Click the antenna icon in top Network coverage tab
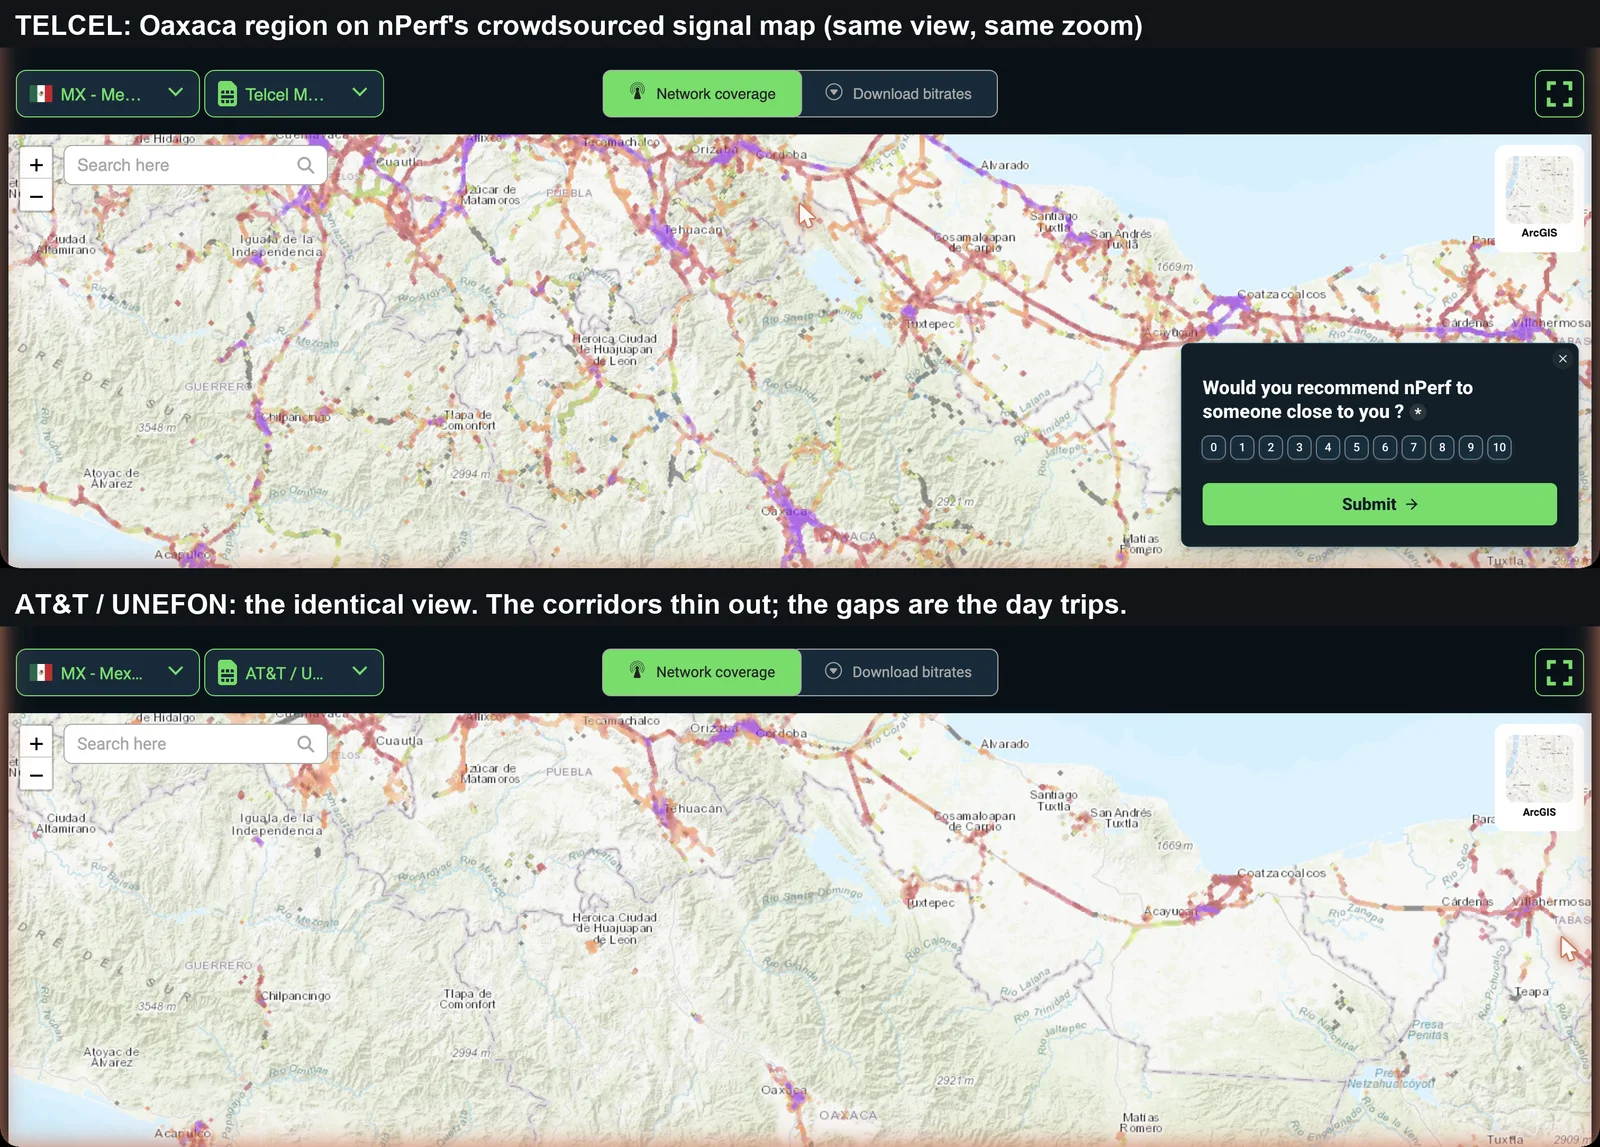The height and width of the screenshot is (1147, 1600). [x=637, y=92]
